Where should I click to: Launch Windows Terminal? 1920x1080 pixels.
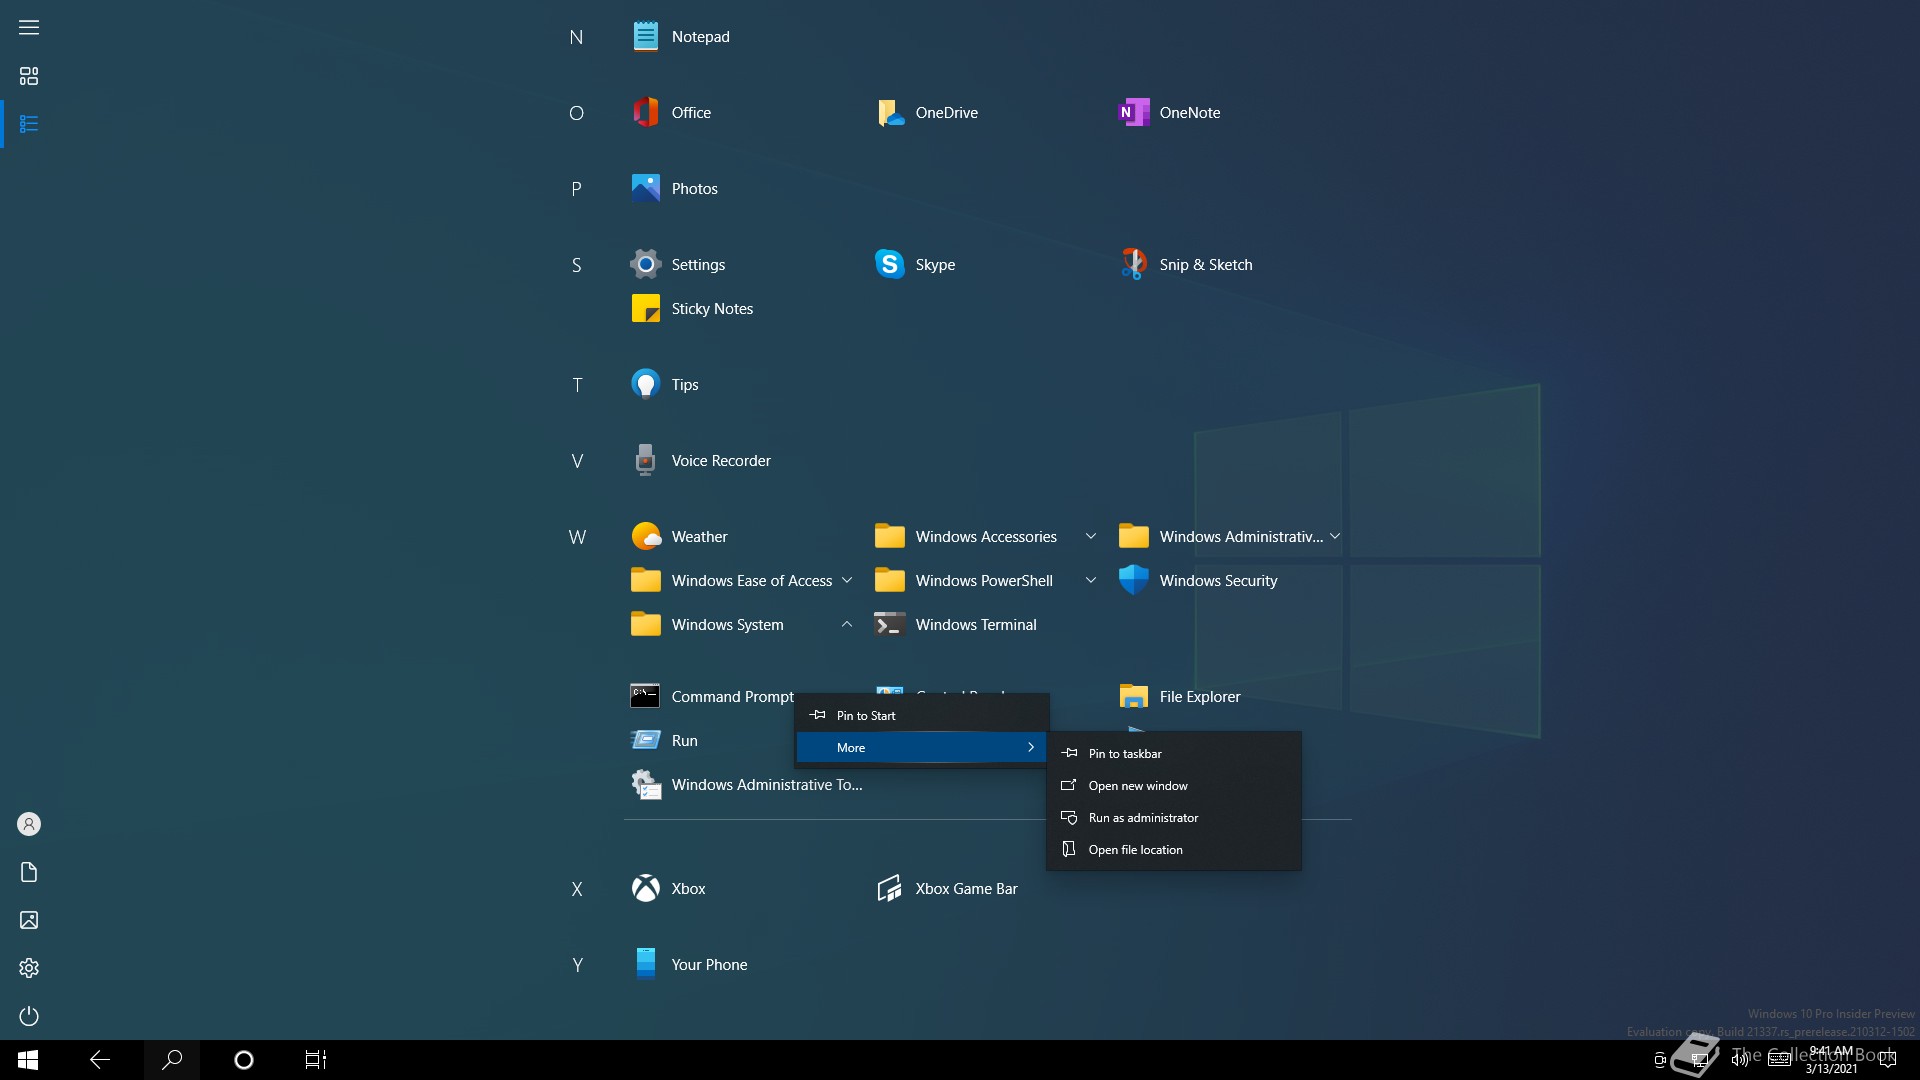click(956, 625)
